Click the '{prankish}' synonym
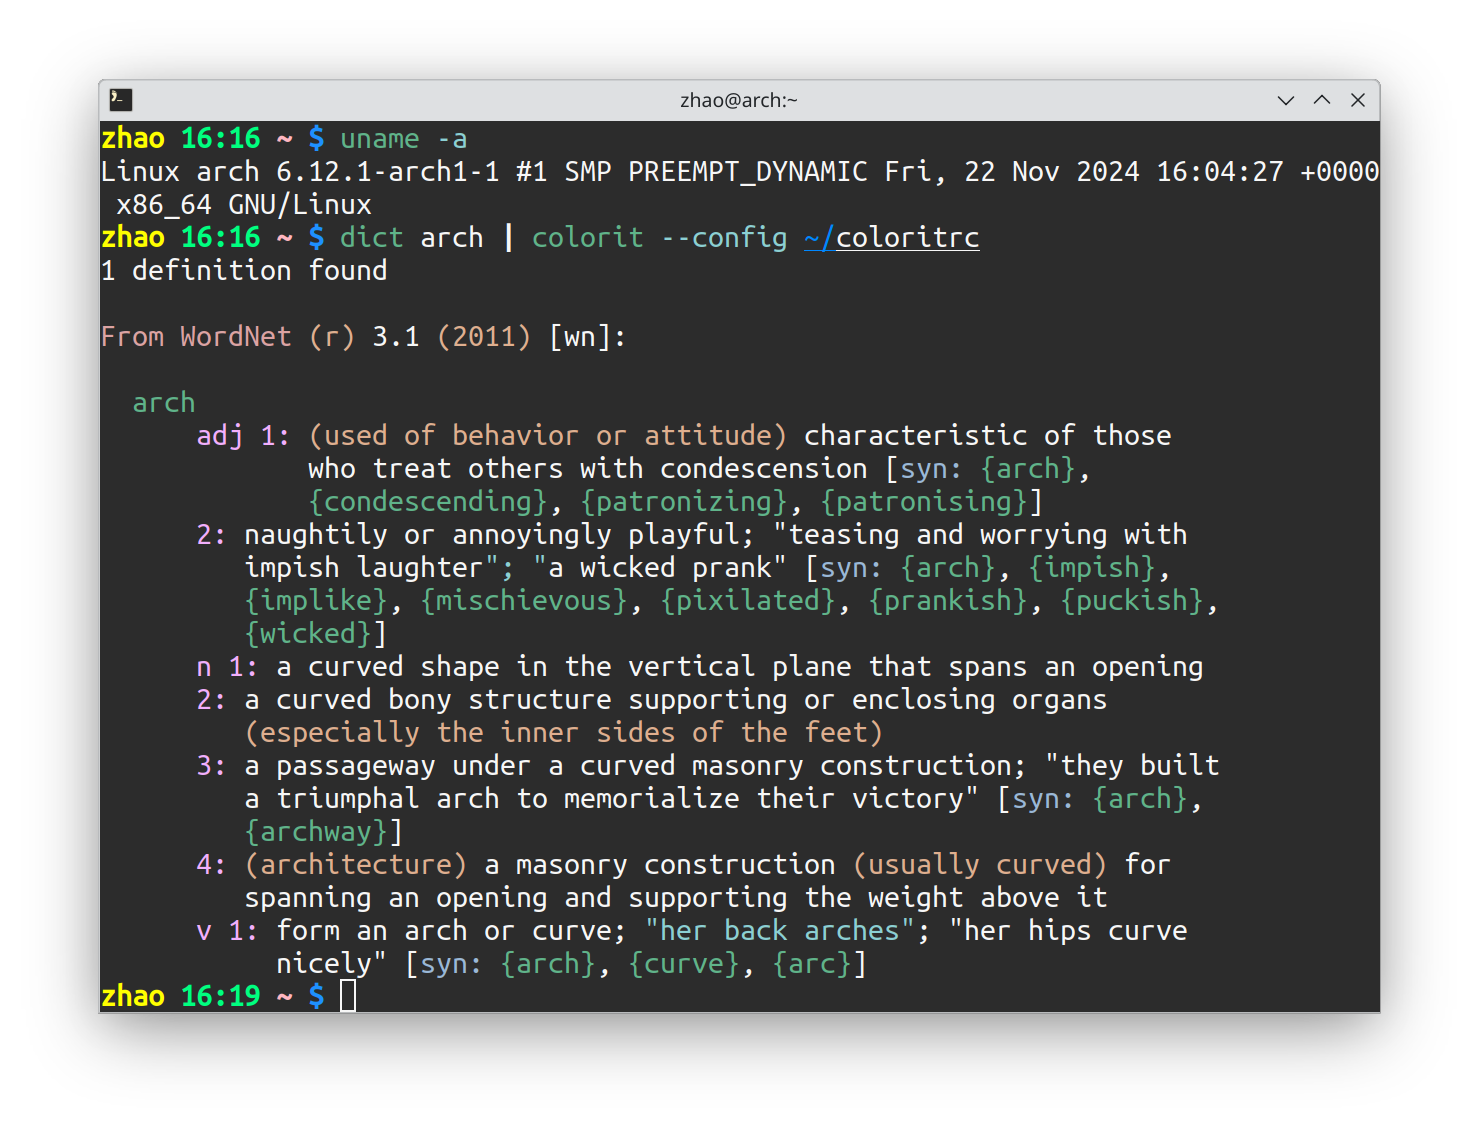 (x=948, y=600)
